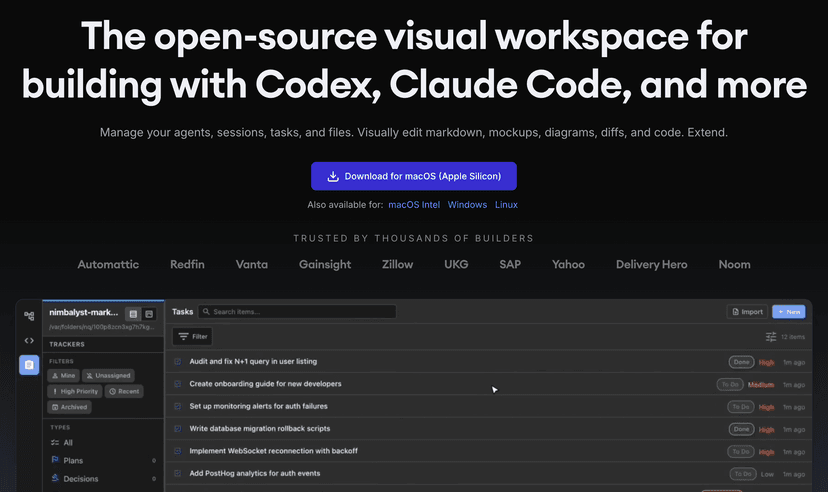Toggle the Mine filter chip
This screenshot has height=492, width=828.
(63, 376)
